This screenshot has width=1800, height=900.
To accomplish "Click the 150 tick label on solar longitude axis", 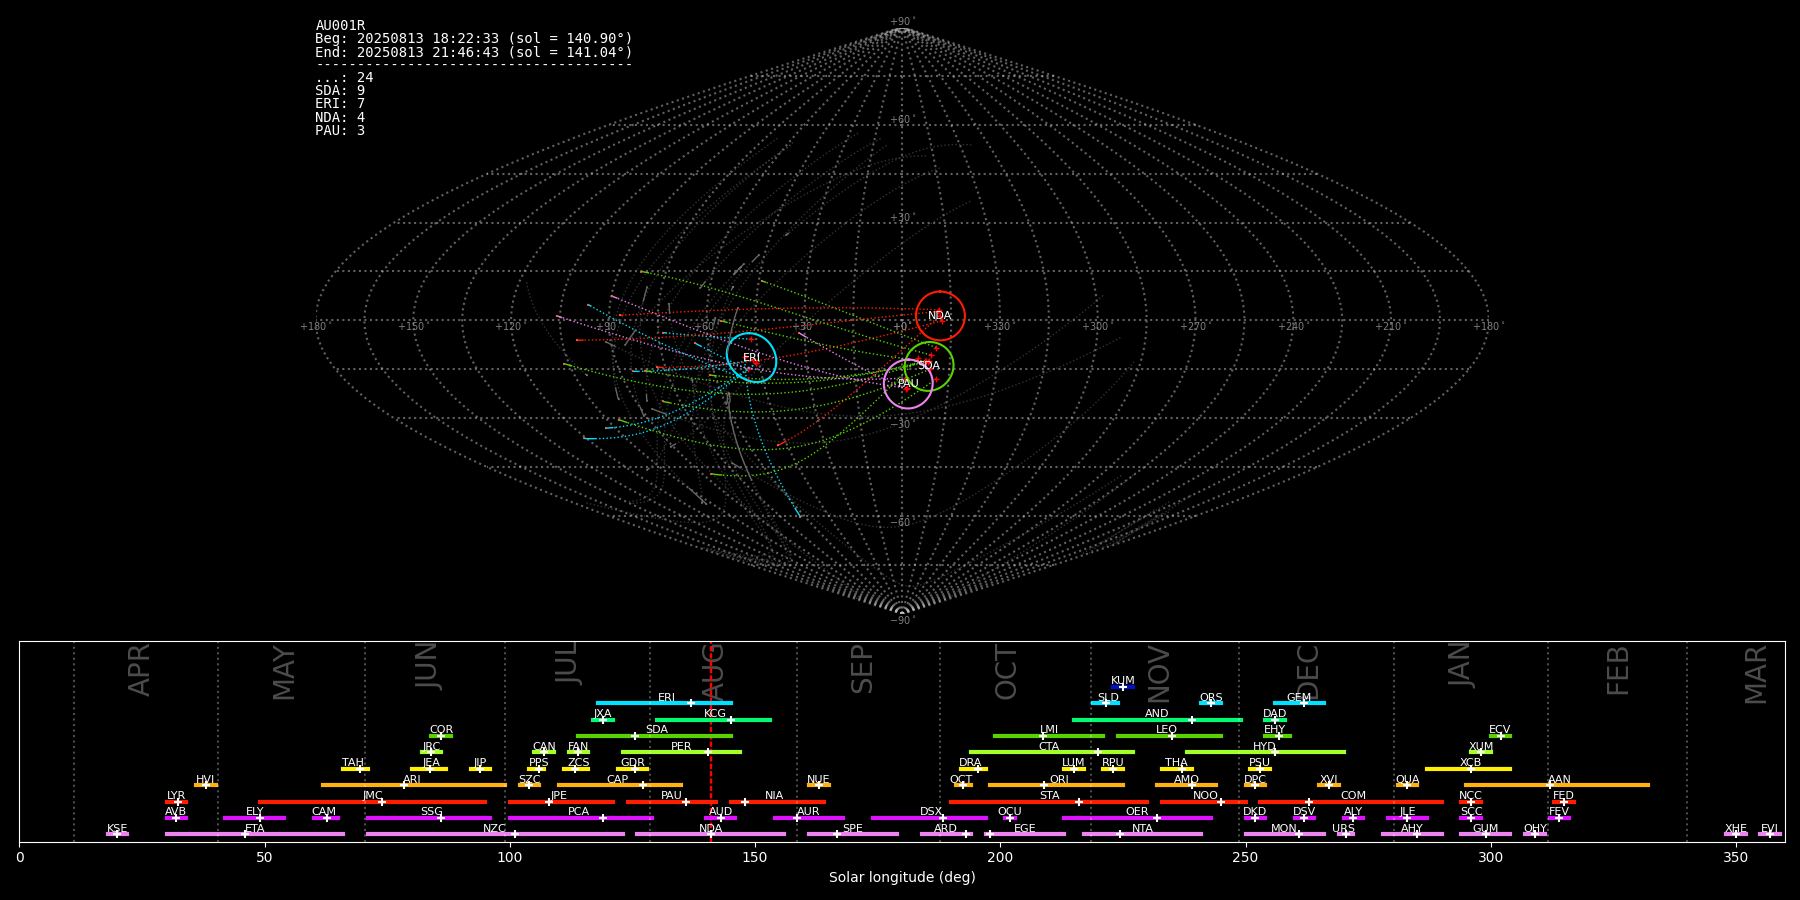I will [x=755, y=857].
